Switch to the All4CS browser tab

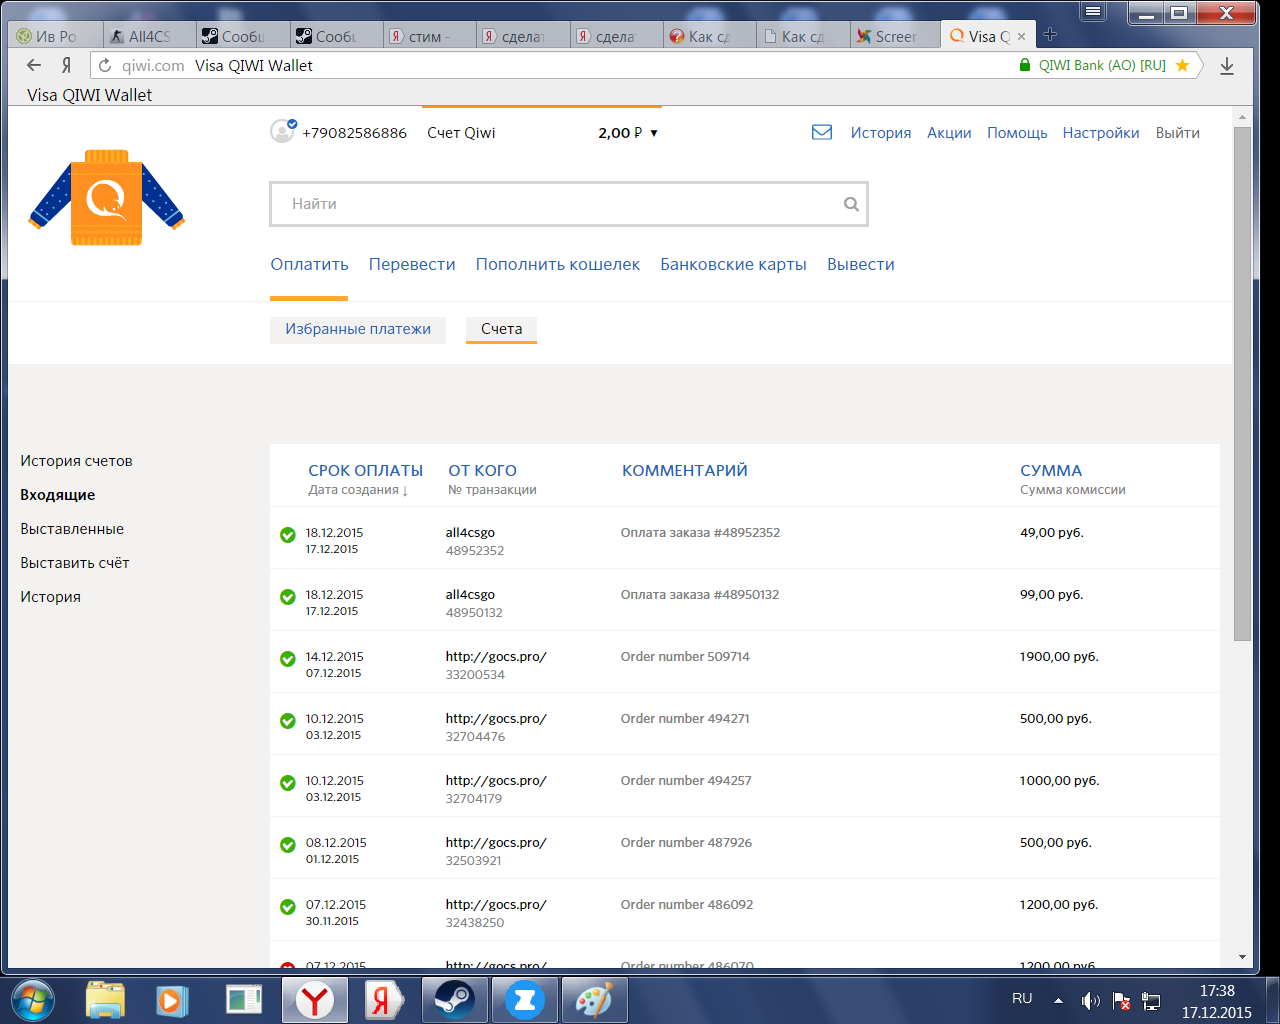[150, 36]
